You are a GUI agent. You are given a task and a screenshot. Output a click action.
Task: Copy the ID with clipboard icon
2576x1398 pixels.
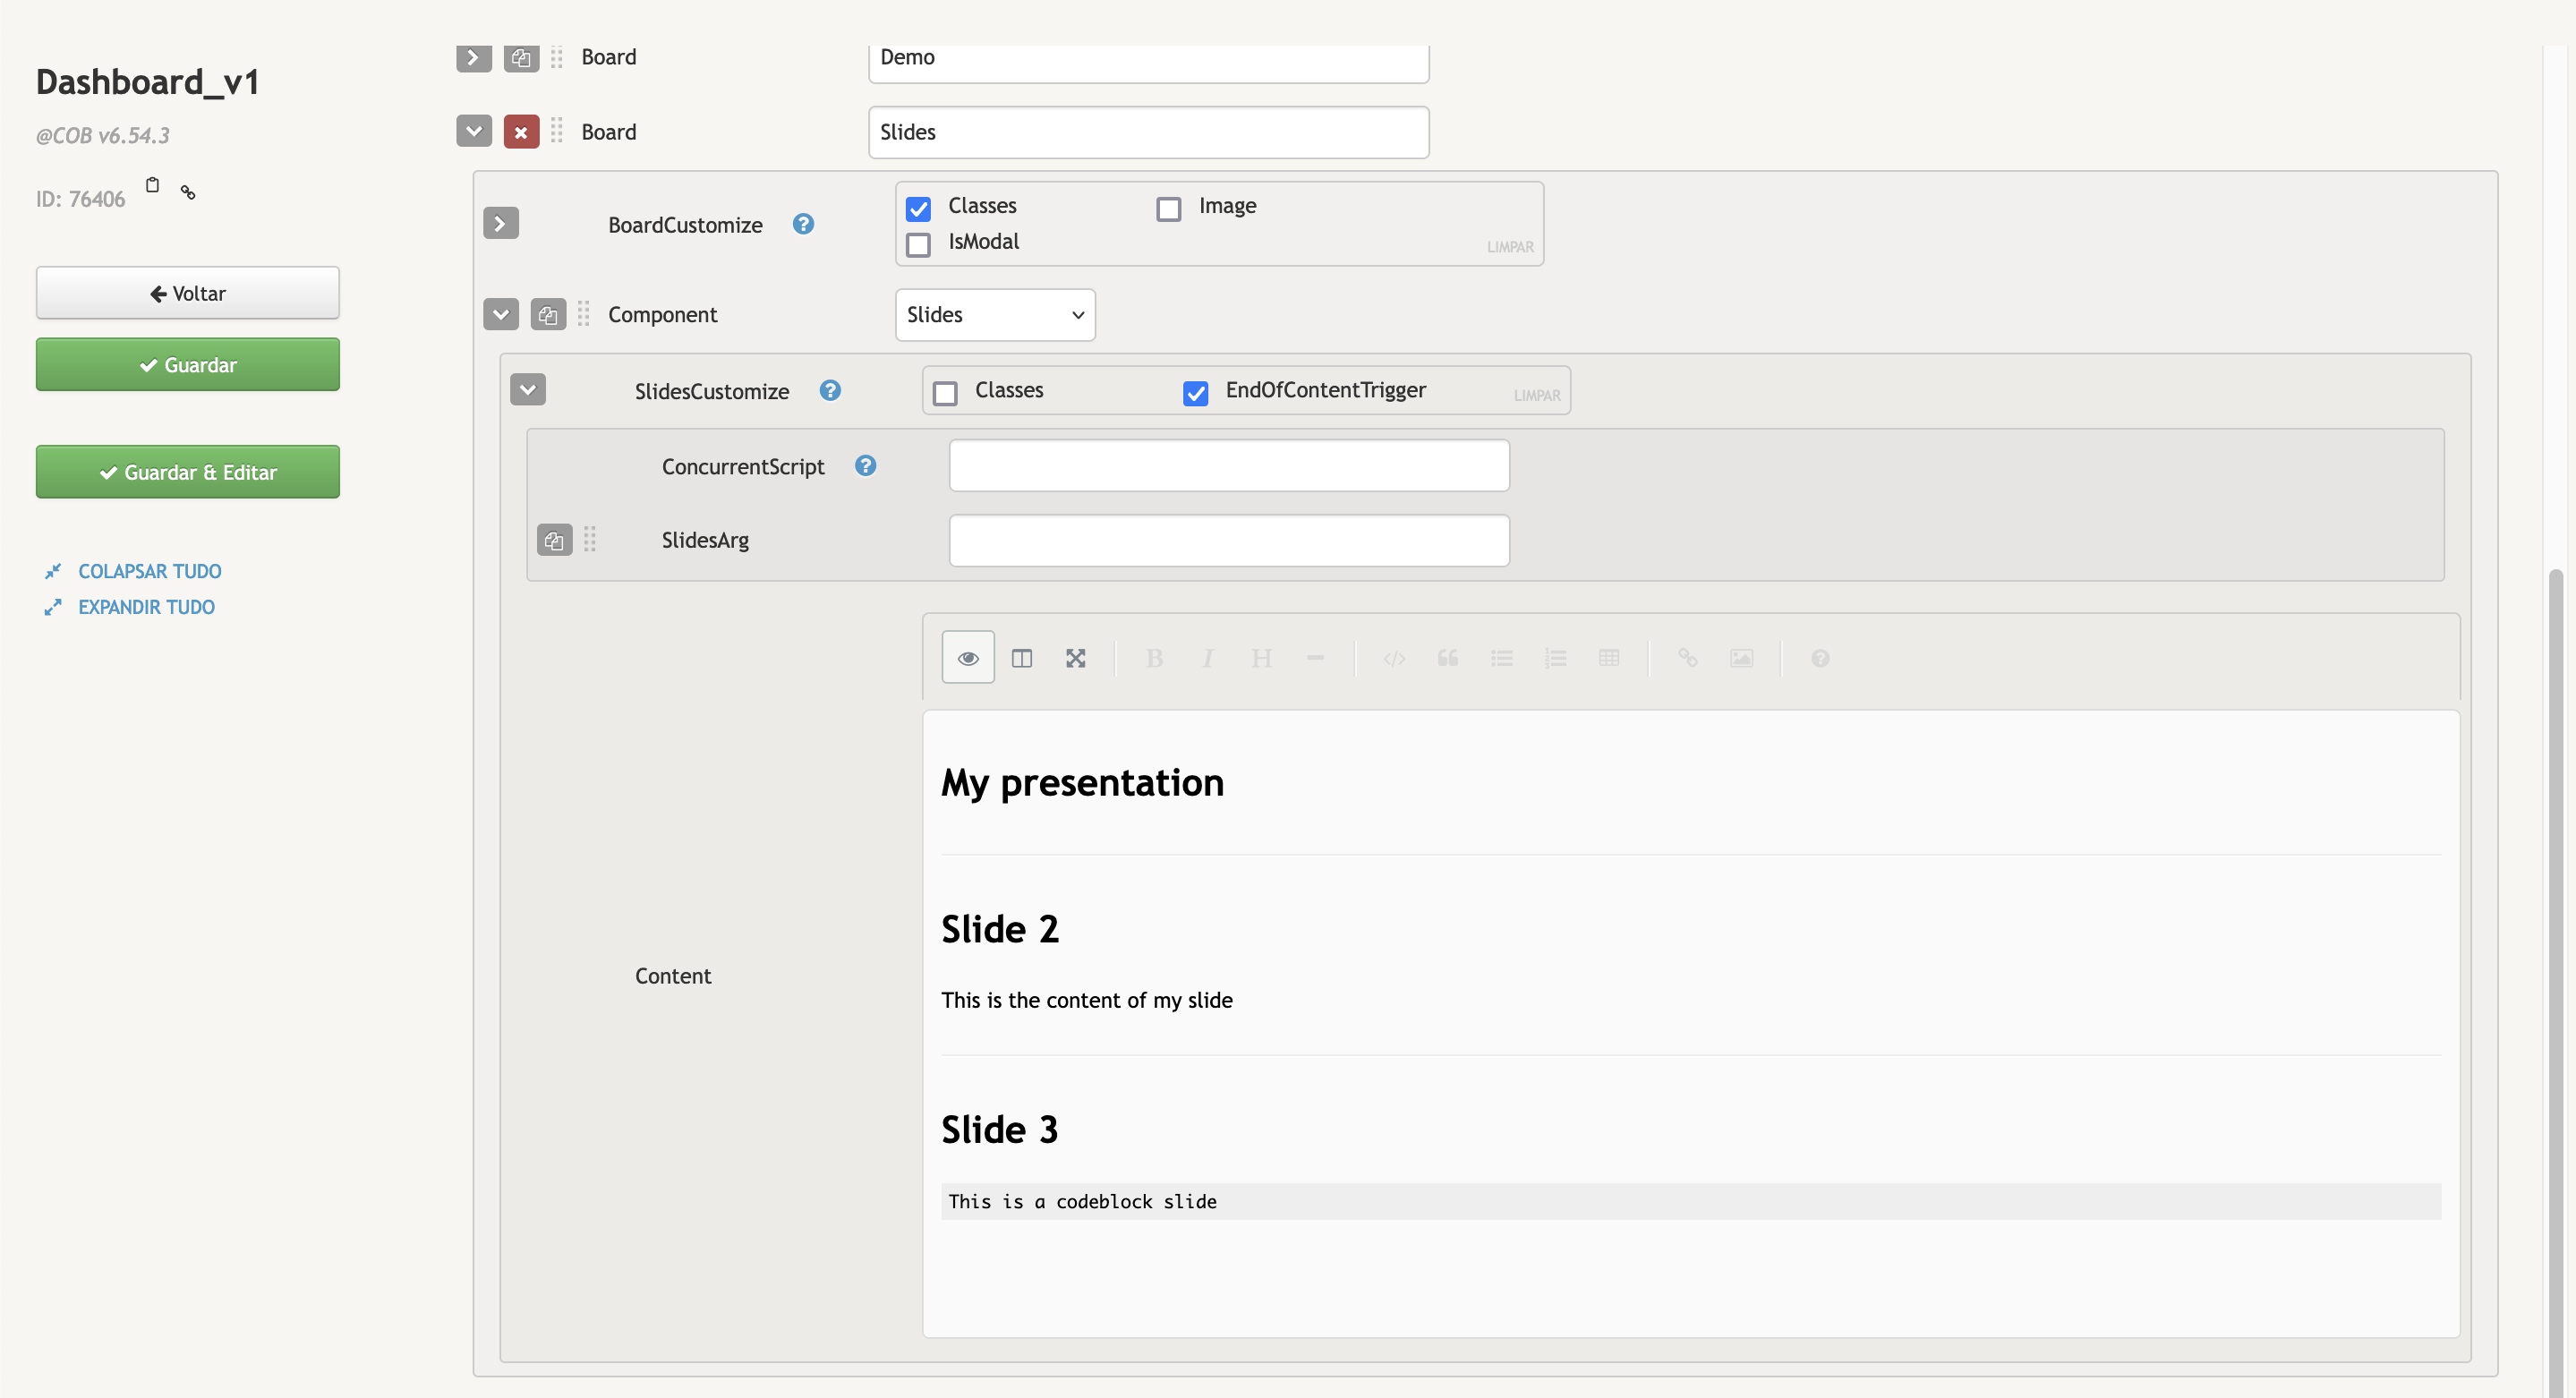pos(152,185)
